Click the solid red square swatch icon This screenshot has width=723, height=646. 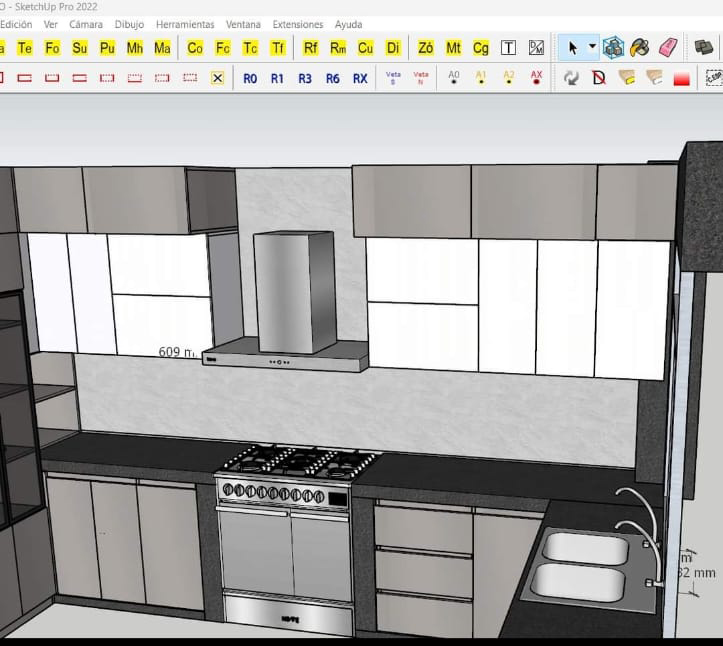click(x=682, y=78)
